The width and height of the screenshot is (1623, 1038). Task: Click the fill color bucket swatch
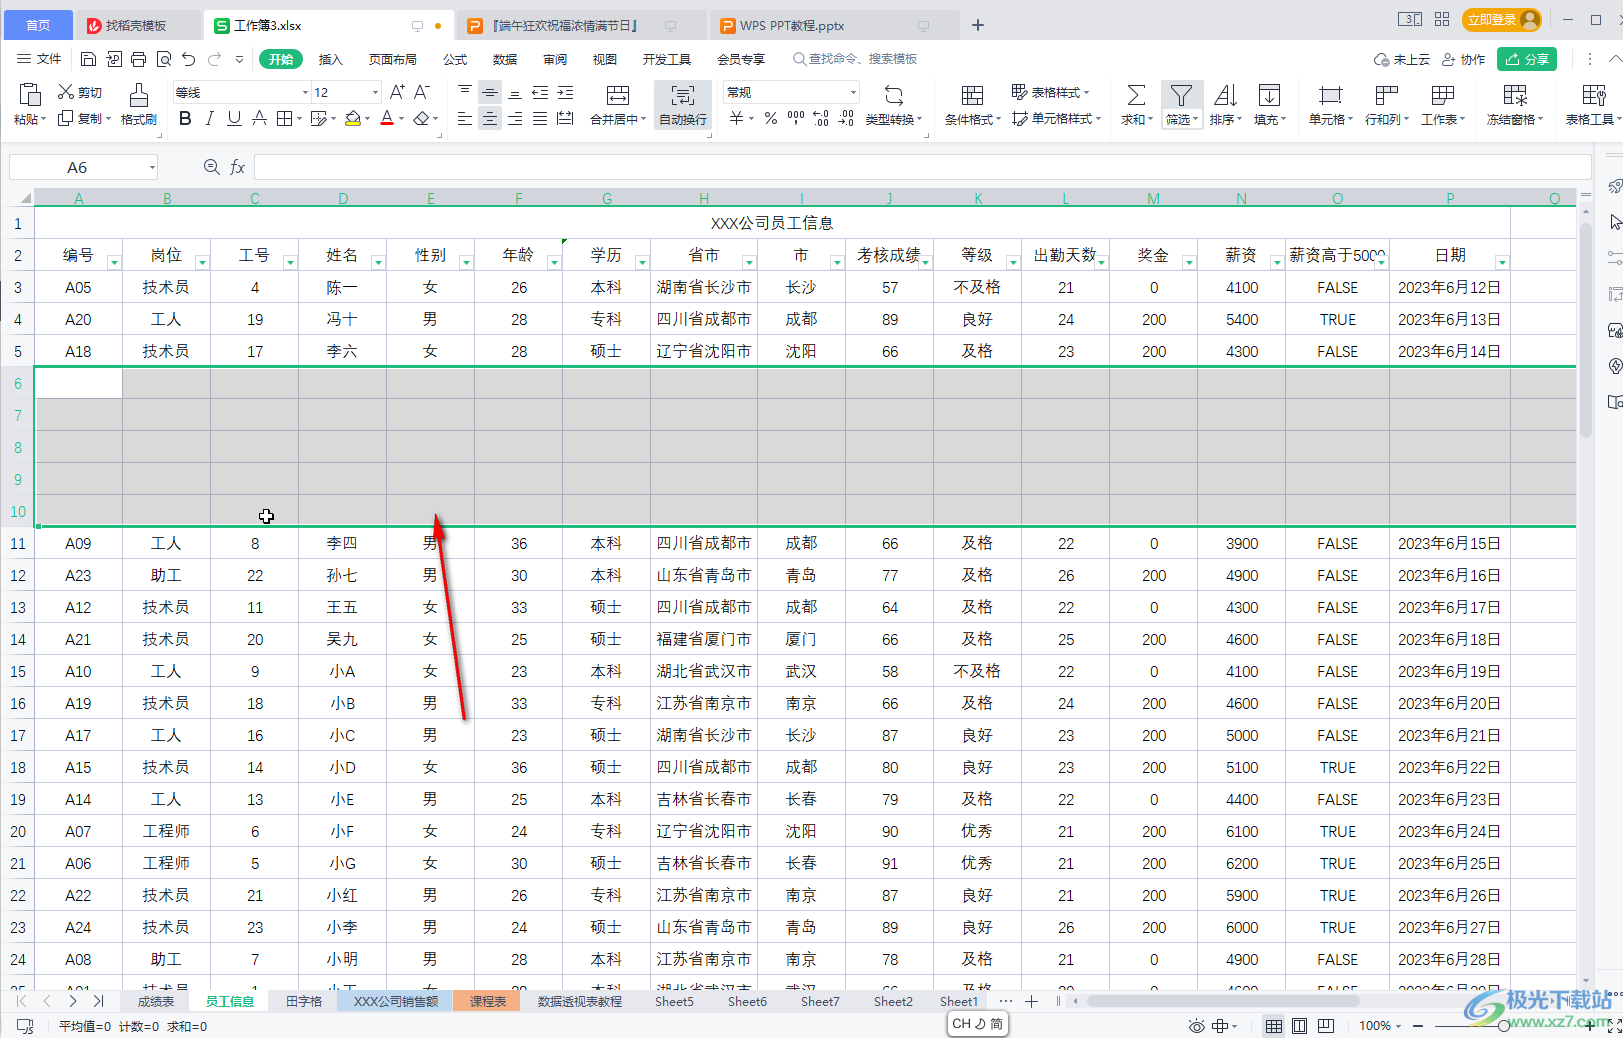(353, 119)
